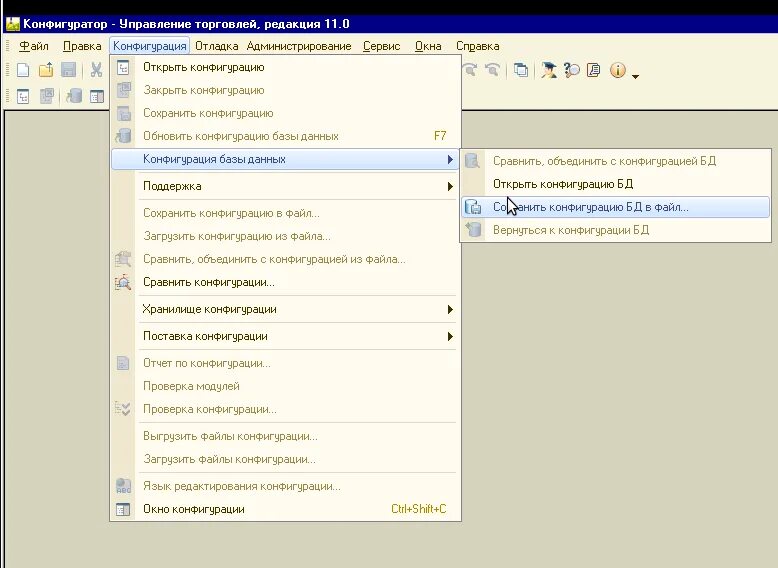This screenshot has height=568, width=778.
Task: Select Открыть конфигурацию БД
Action: click(615, 184)
